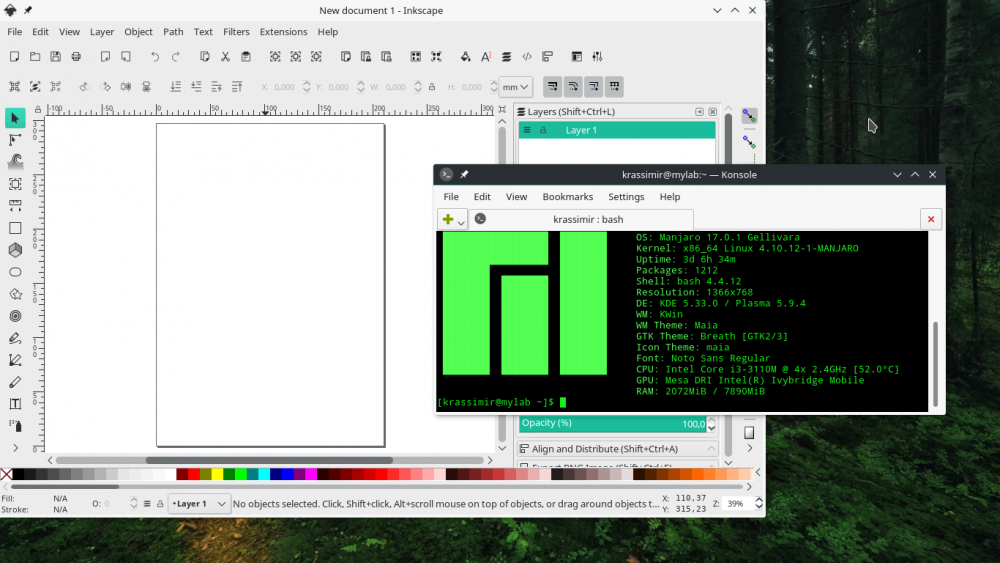This screenshot has height=563, width=1000.
Task: Open a file with folder icon
Action: [35, 57]
